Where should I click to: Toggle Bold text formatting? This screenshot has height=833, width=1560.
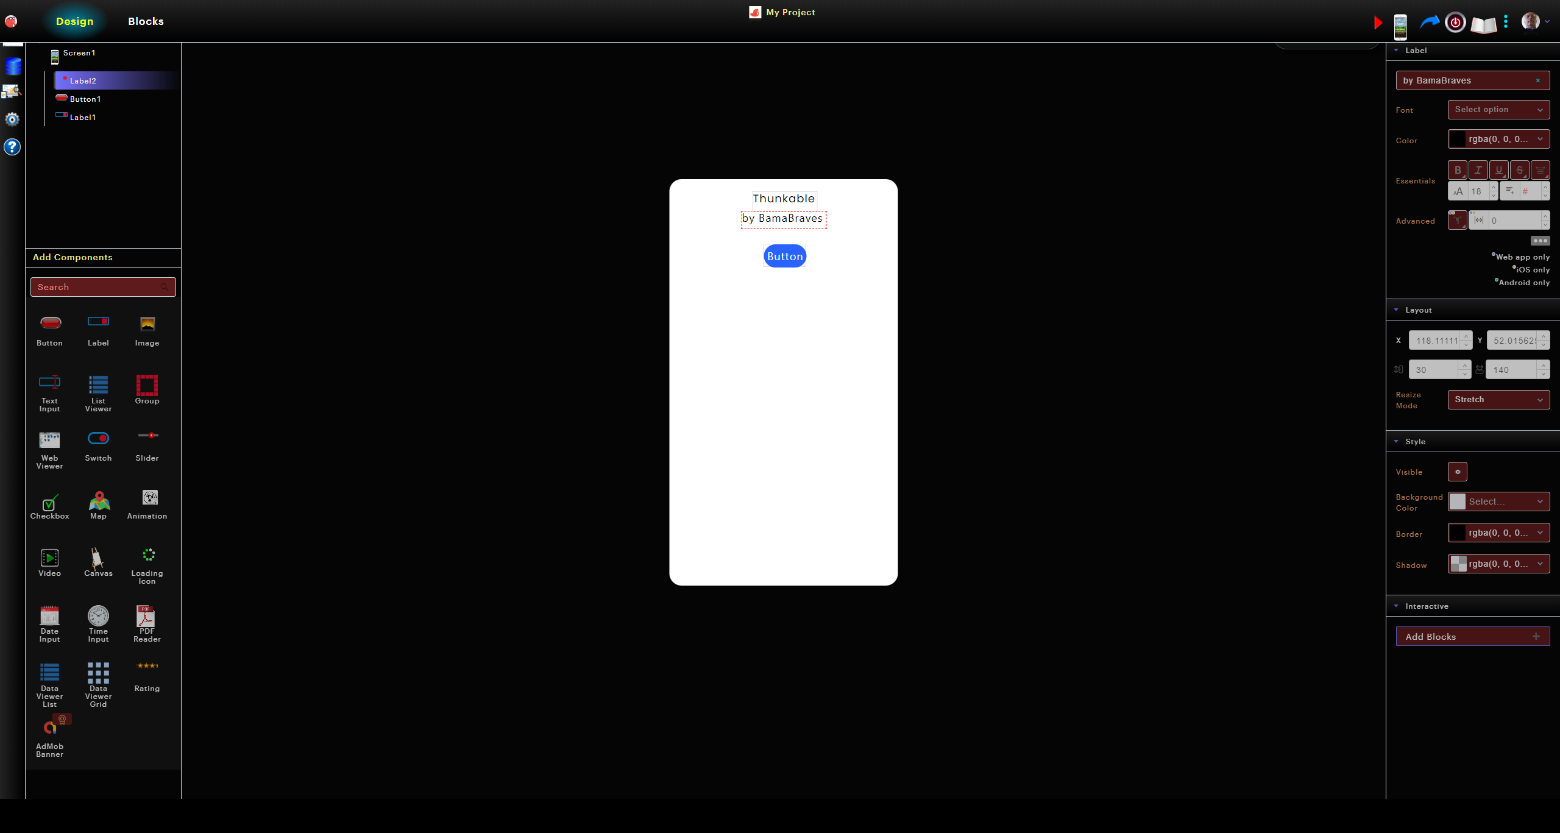[x=1458, y=170]
